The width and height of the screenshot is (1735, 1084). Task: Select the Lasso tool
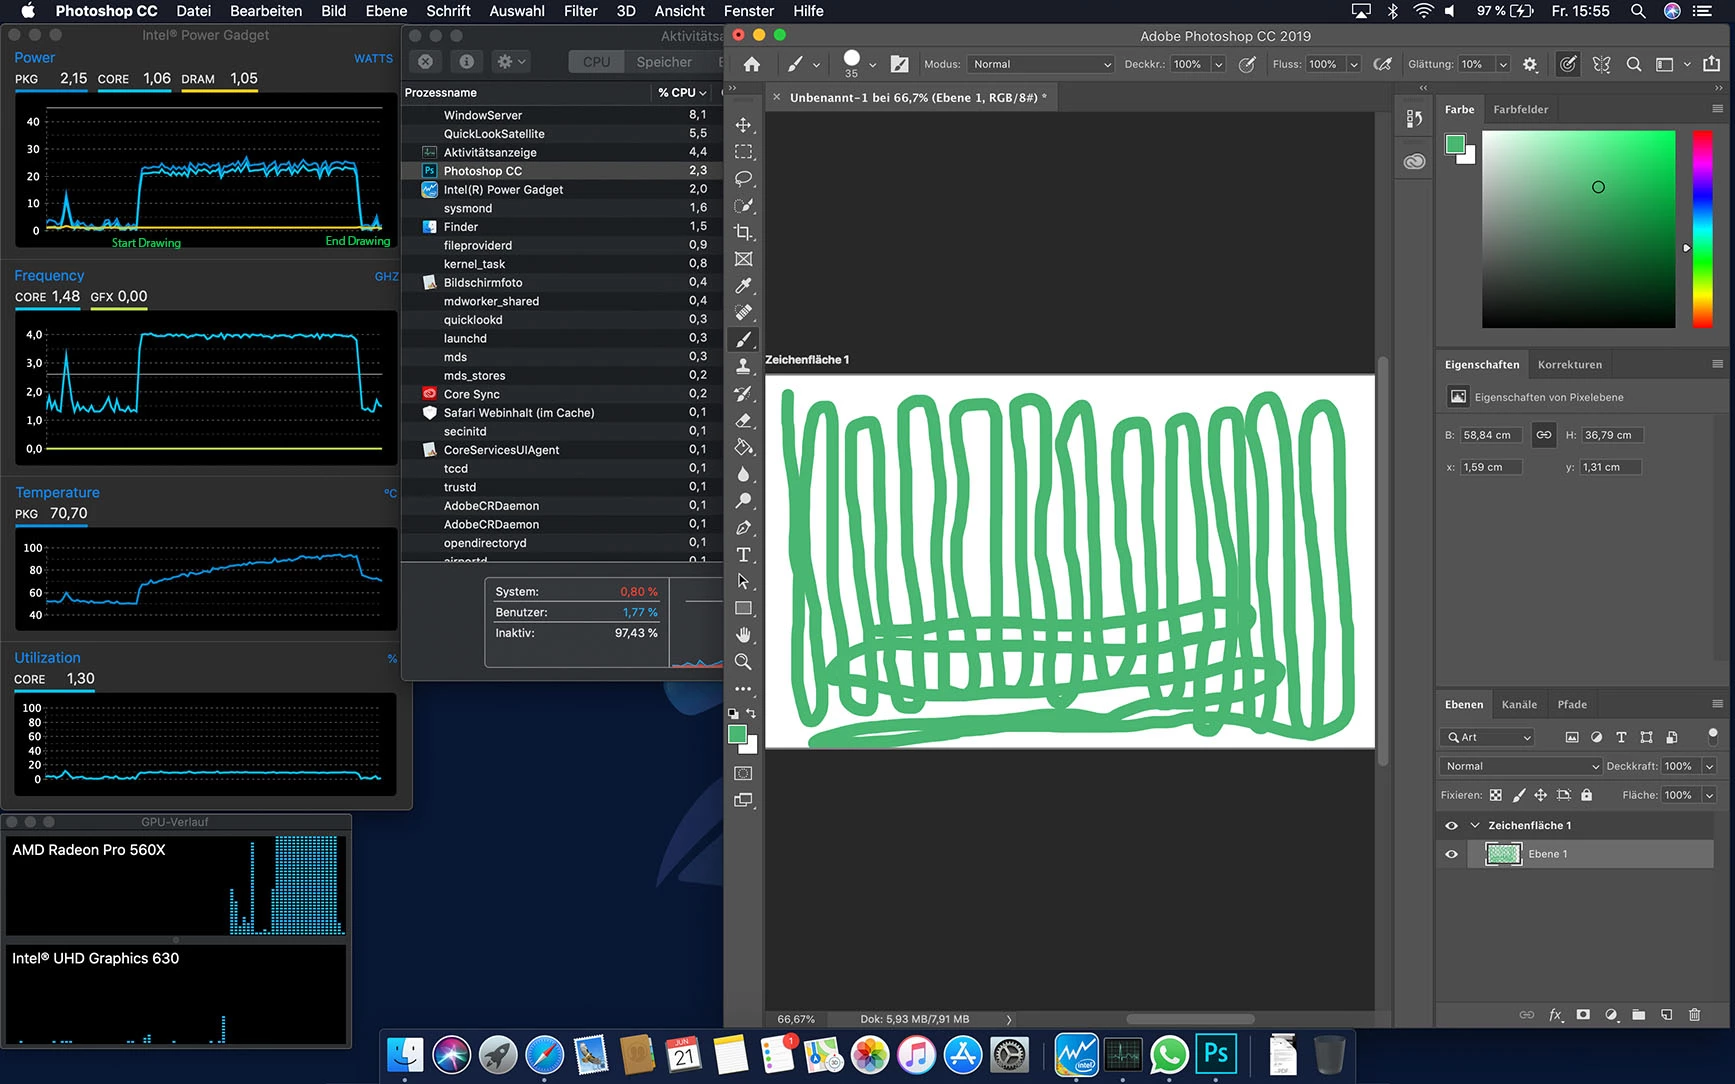pos(743,179)
